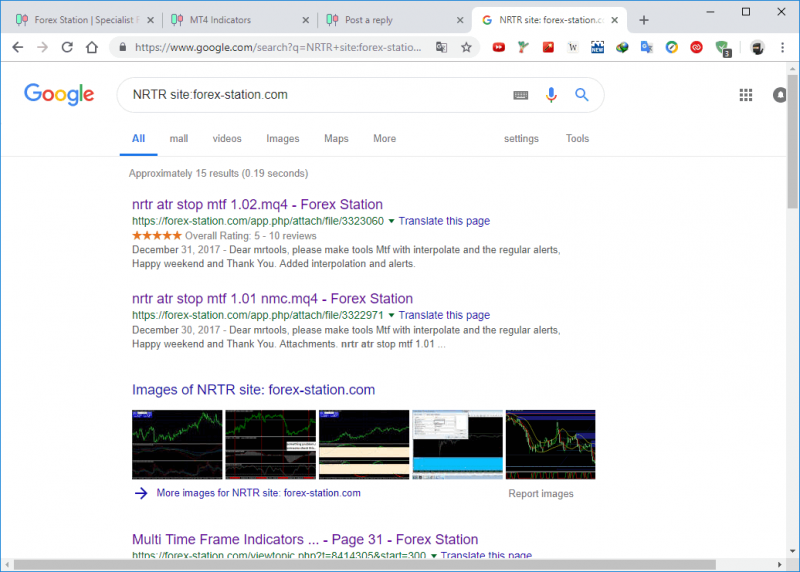Viewport: 800px width, 572px height.
Task: Click Report images link
Action: click(541, 493)
